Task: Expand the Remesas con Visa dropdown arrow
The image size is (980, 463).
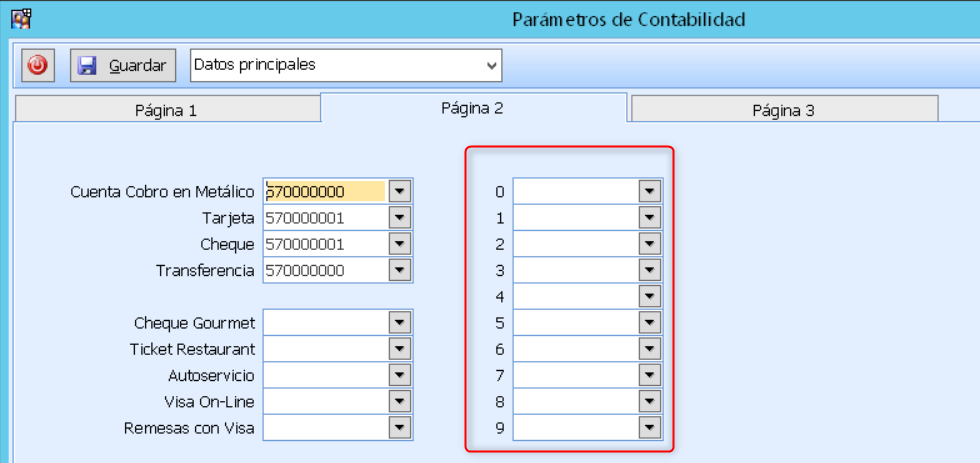Action: [x=400, y=428]
